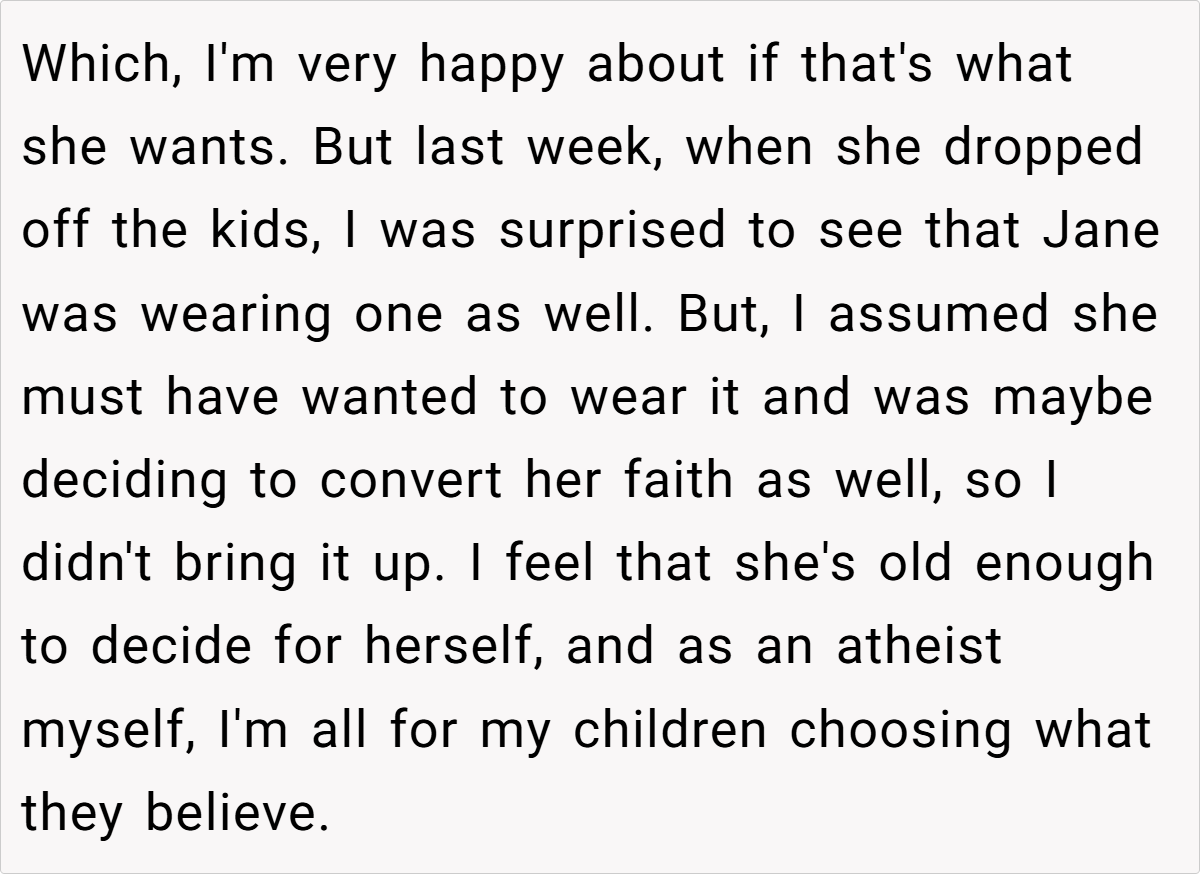
Task: Click the final word "believe"
Action: click(x=236, y=813)
